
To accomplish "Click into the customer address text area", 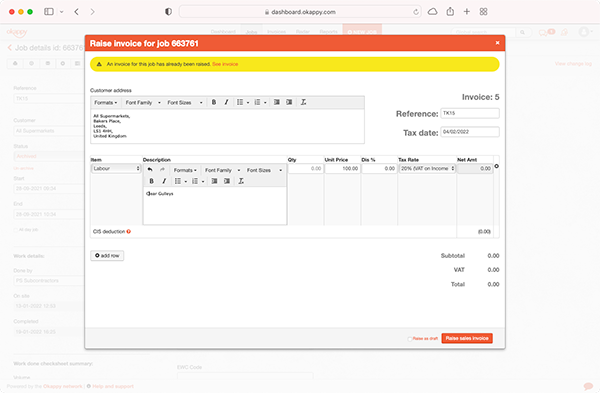I will pos(227,126).
